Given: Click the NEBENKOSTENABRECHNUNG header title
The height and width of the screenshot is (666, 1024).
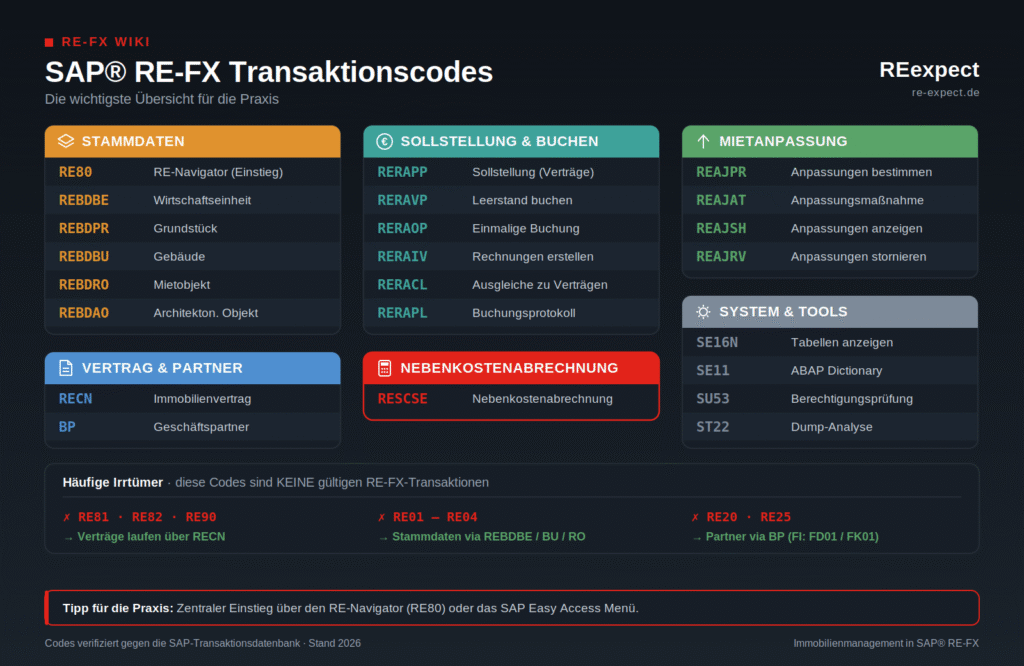Looking at the screenshot, I should pos(509,368).
